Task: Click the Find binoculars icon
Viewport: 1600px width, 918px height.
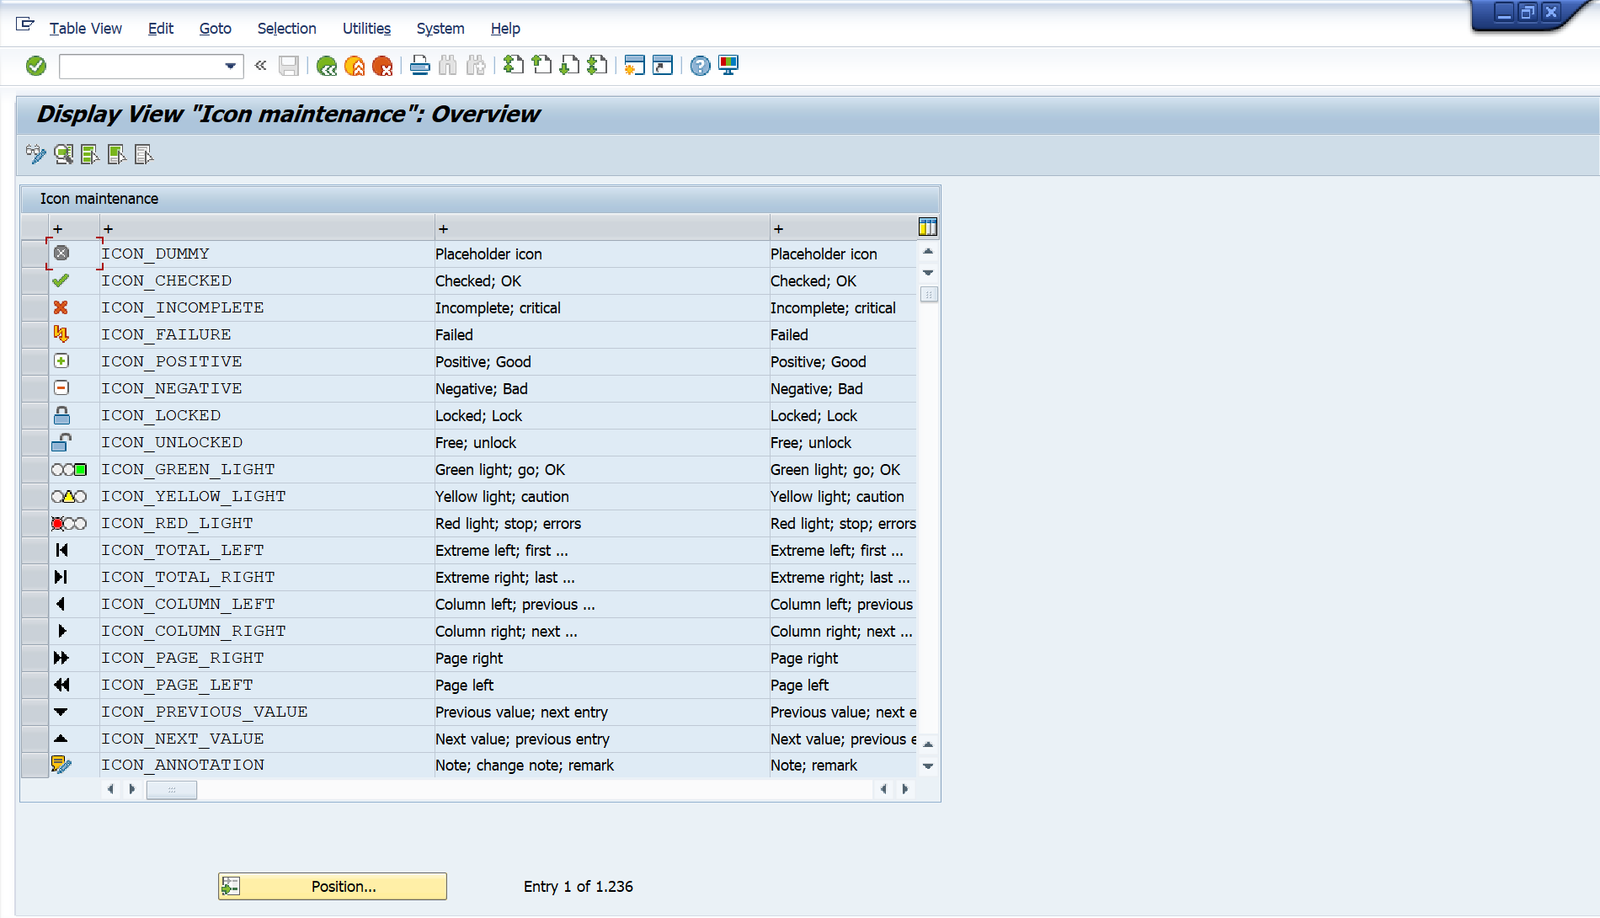Action: coord(448,66)
